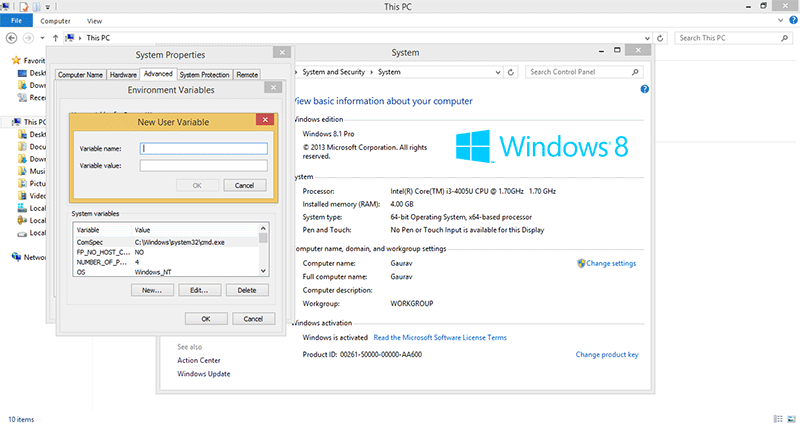
Task: Expand the ribbon with the chevron icon
Action: (781, 20)
